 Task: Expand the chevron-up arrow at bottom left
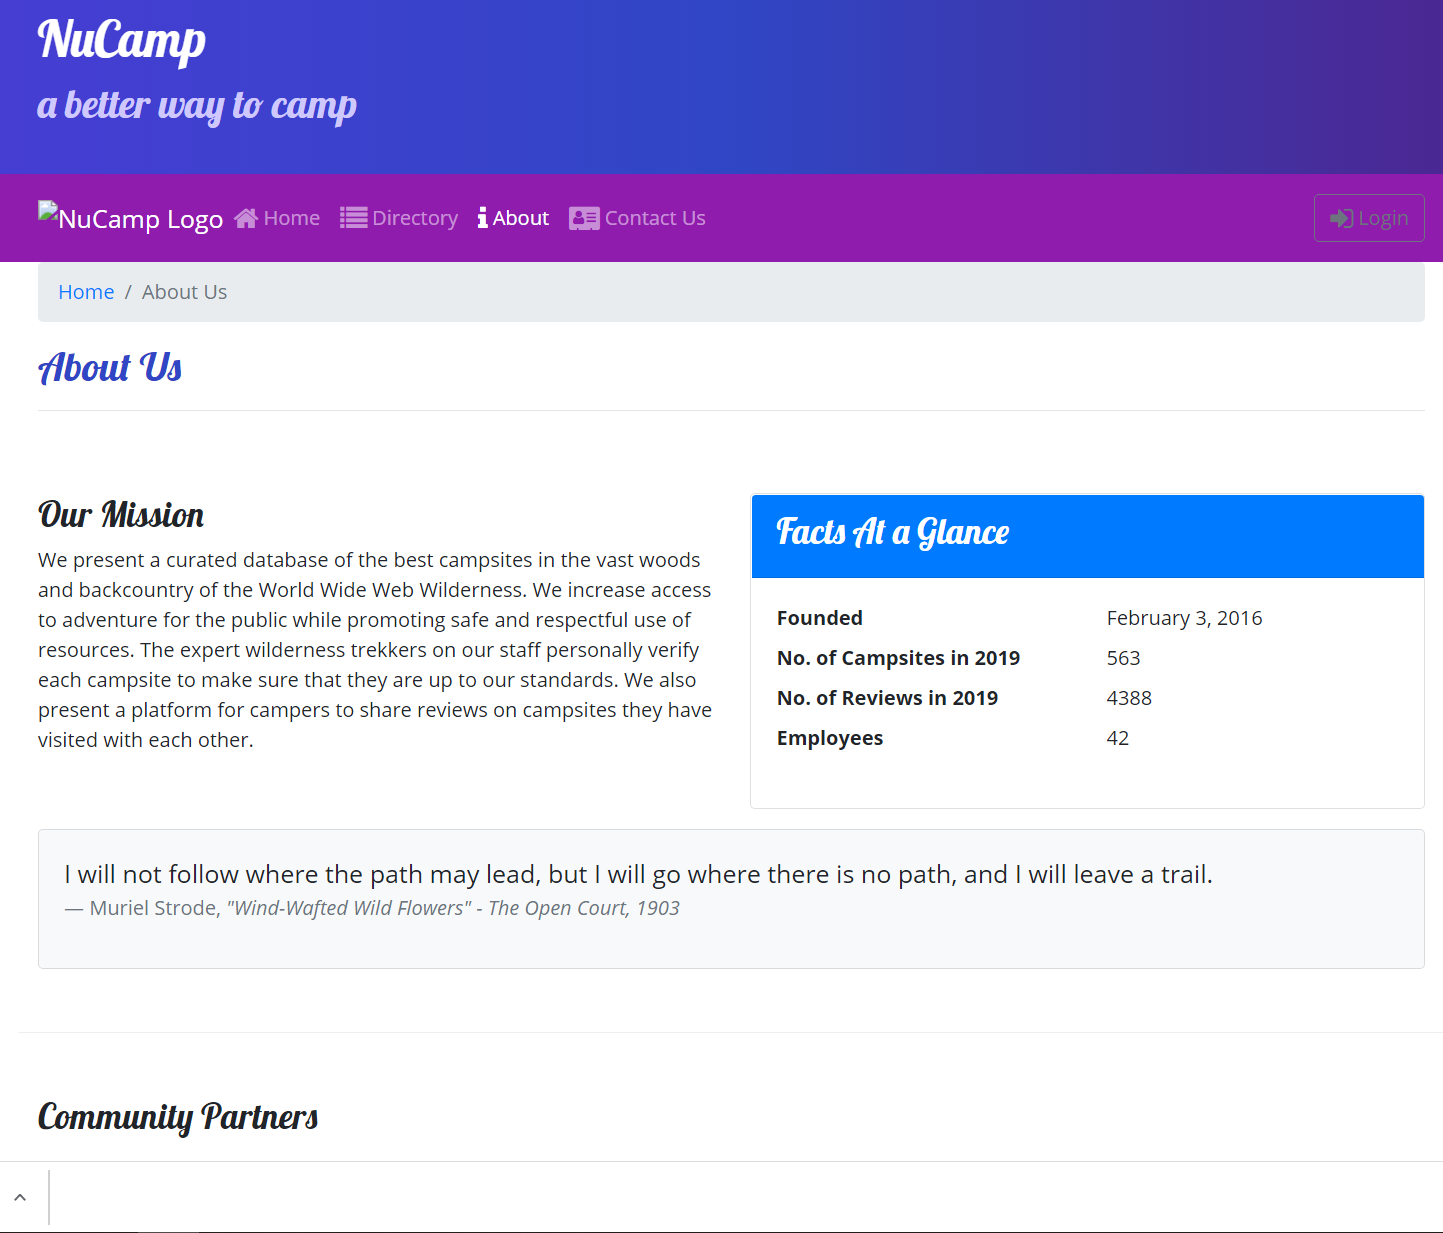[20, 1197]
